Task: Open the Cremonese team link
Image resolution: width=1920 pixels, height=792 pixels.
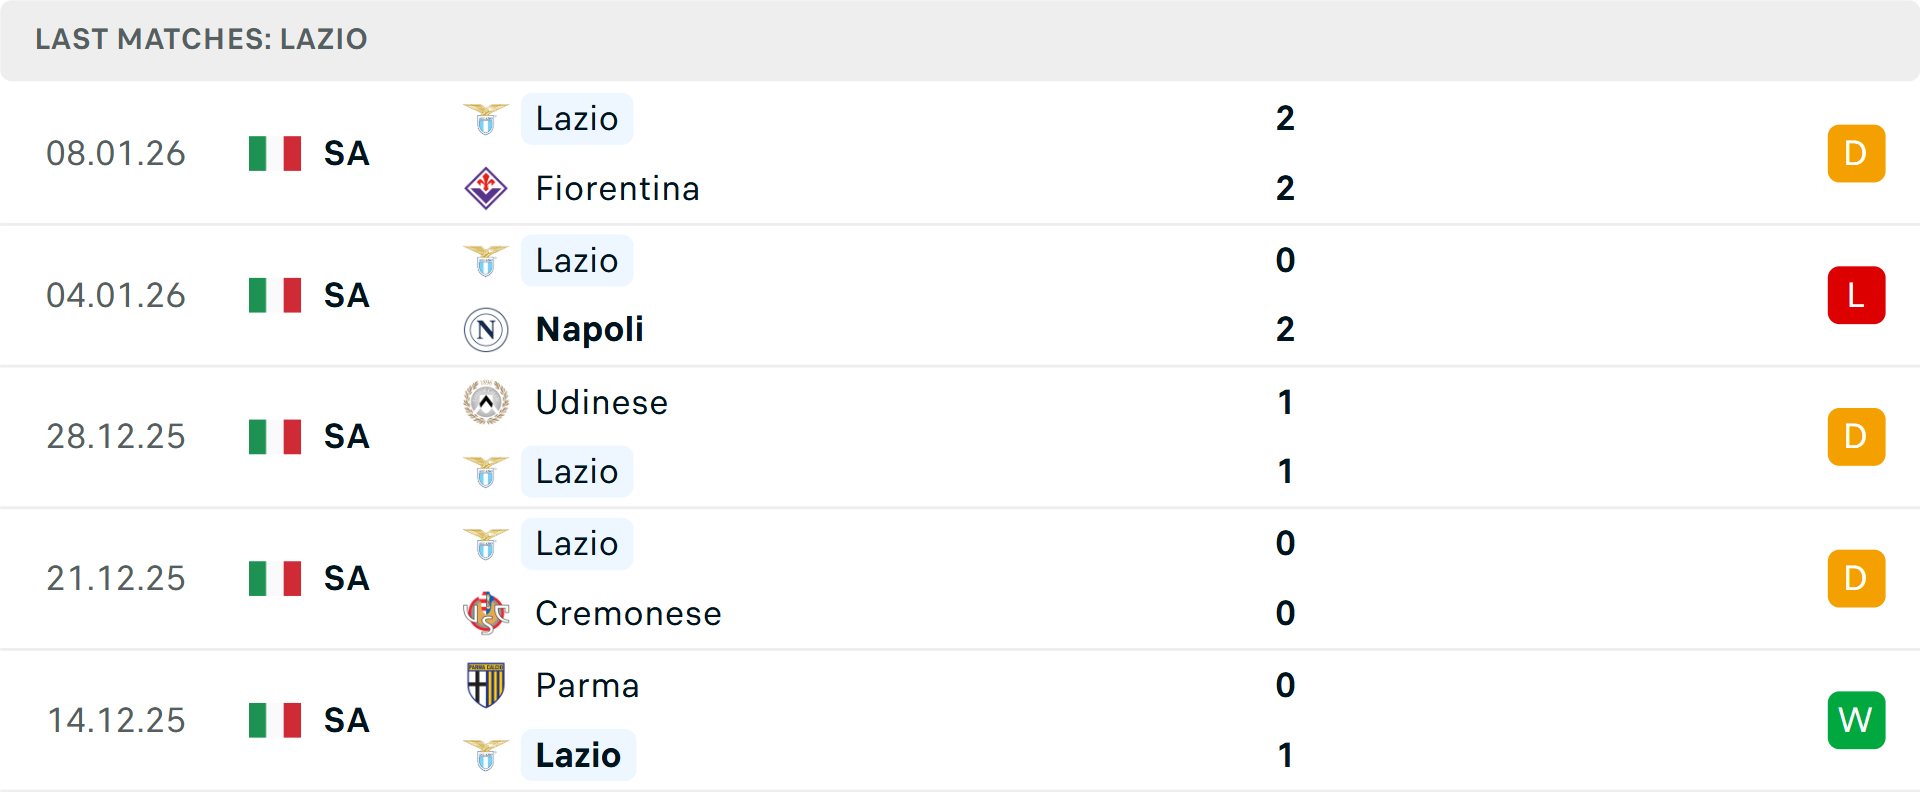Action: point(628,613)
